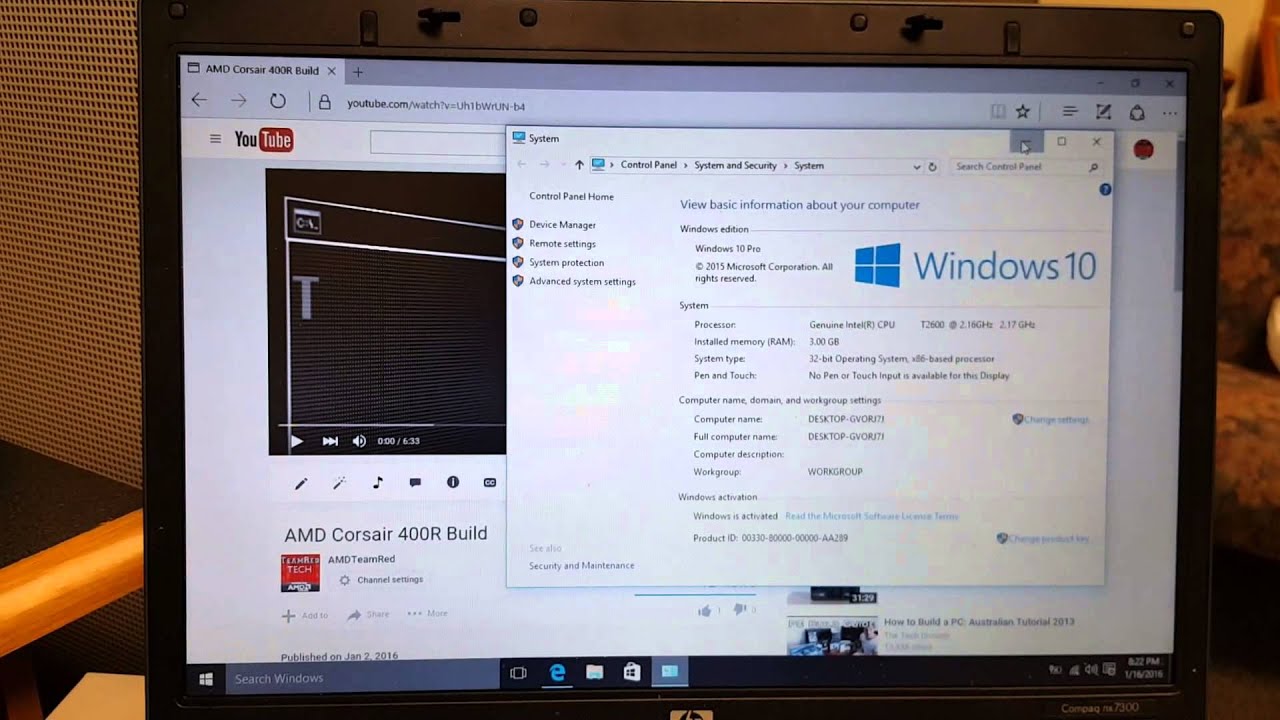The height and width of the screenshot is (720, 1280).
Task: Expand the address bar history dropdown
Action: [916, 167]
